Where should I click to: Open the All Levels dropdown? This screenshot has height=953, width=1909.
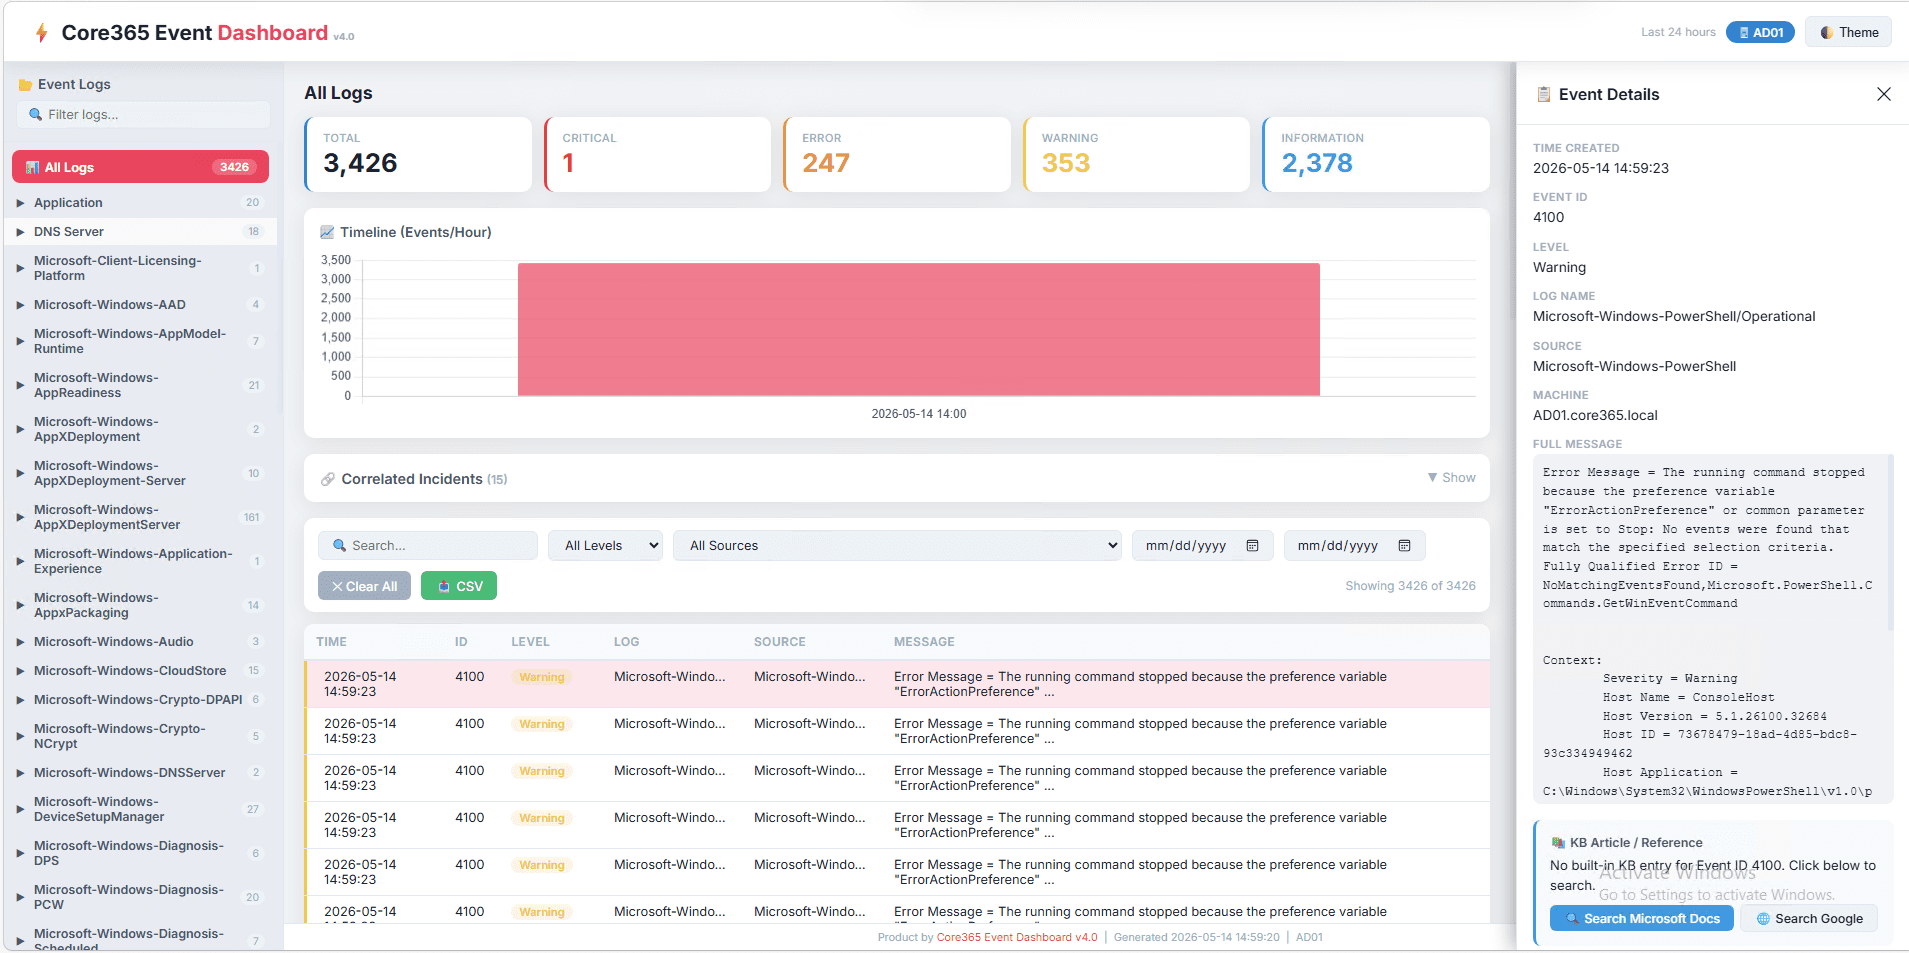(605, 546)
